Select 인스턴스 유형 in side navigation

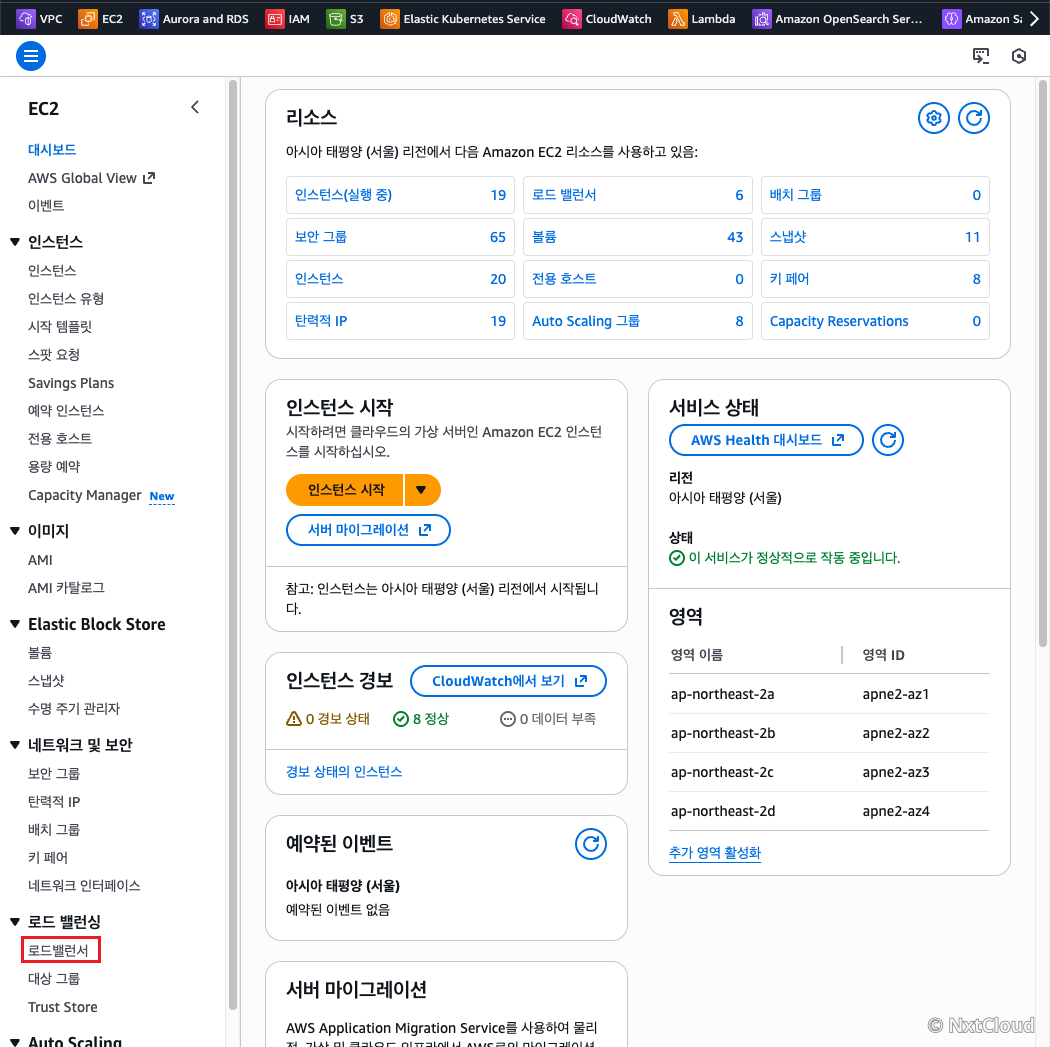[x=66, y=299]
